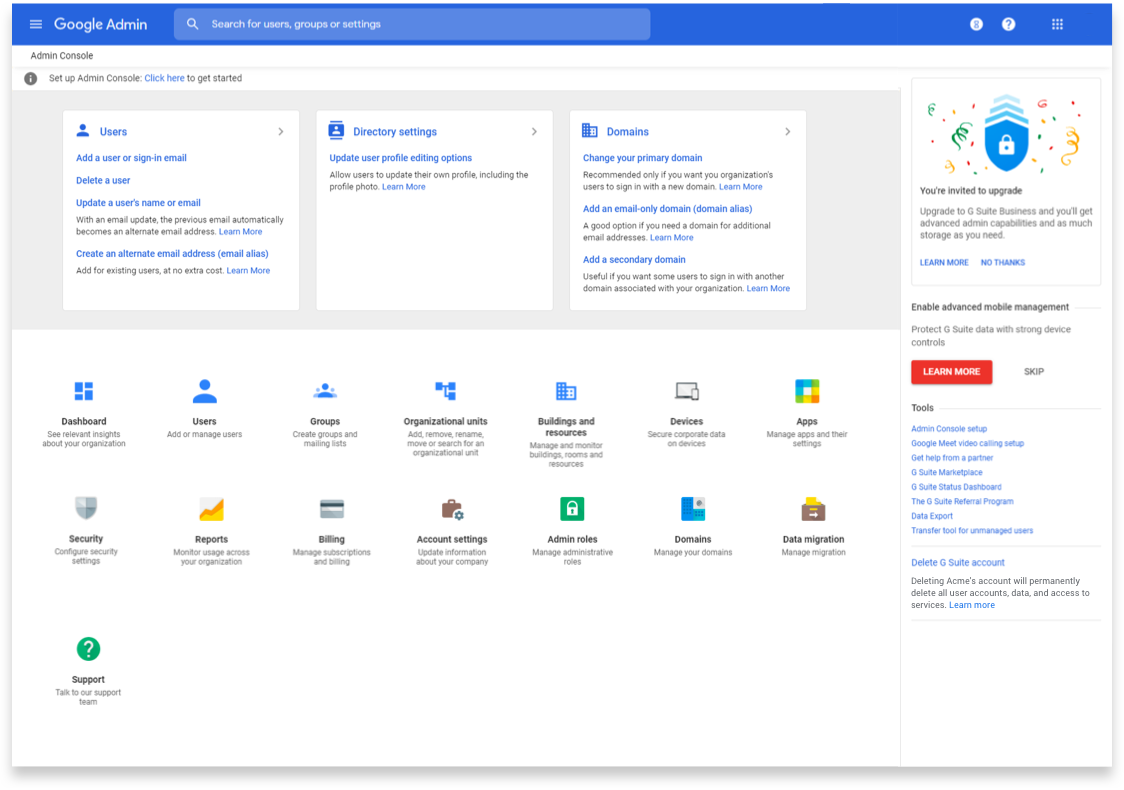Click the Organizational units icon
The image size is (1124, 790).
(445, 391)
